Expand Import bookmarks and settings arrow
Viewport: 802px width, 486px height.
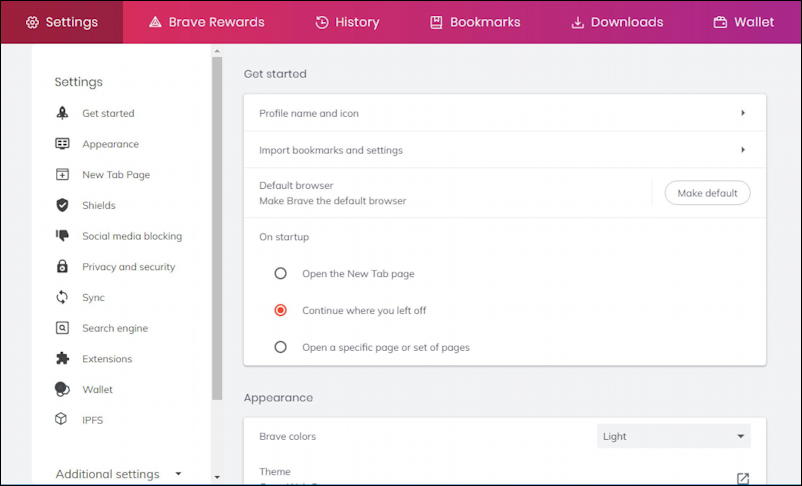(743, 150)
